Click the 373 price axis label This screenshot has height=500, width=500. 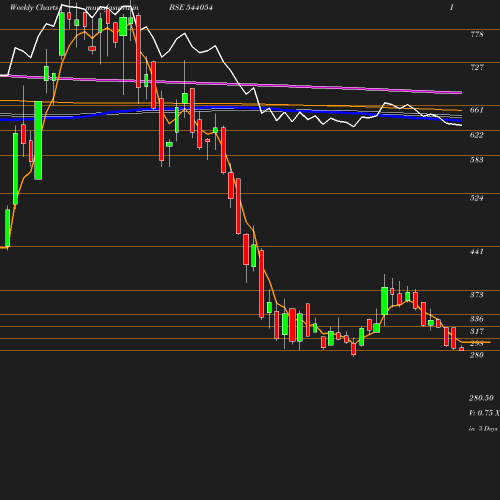[x=477, y=294]
